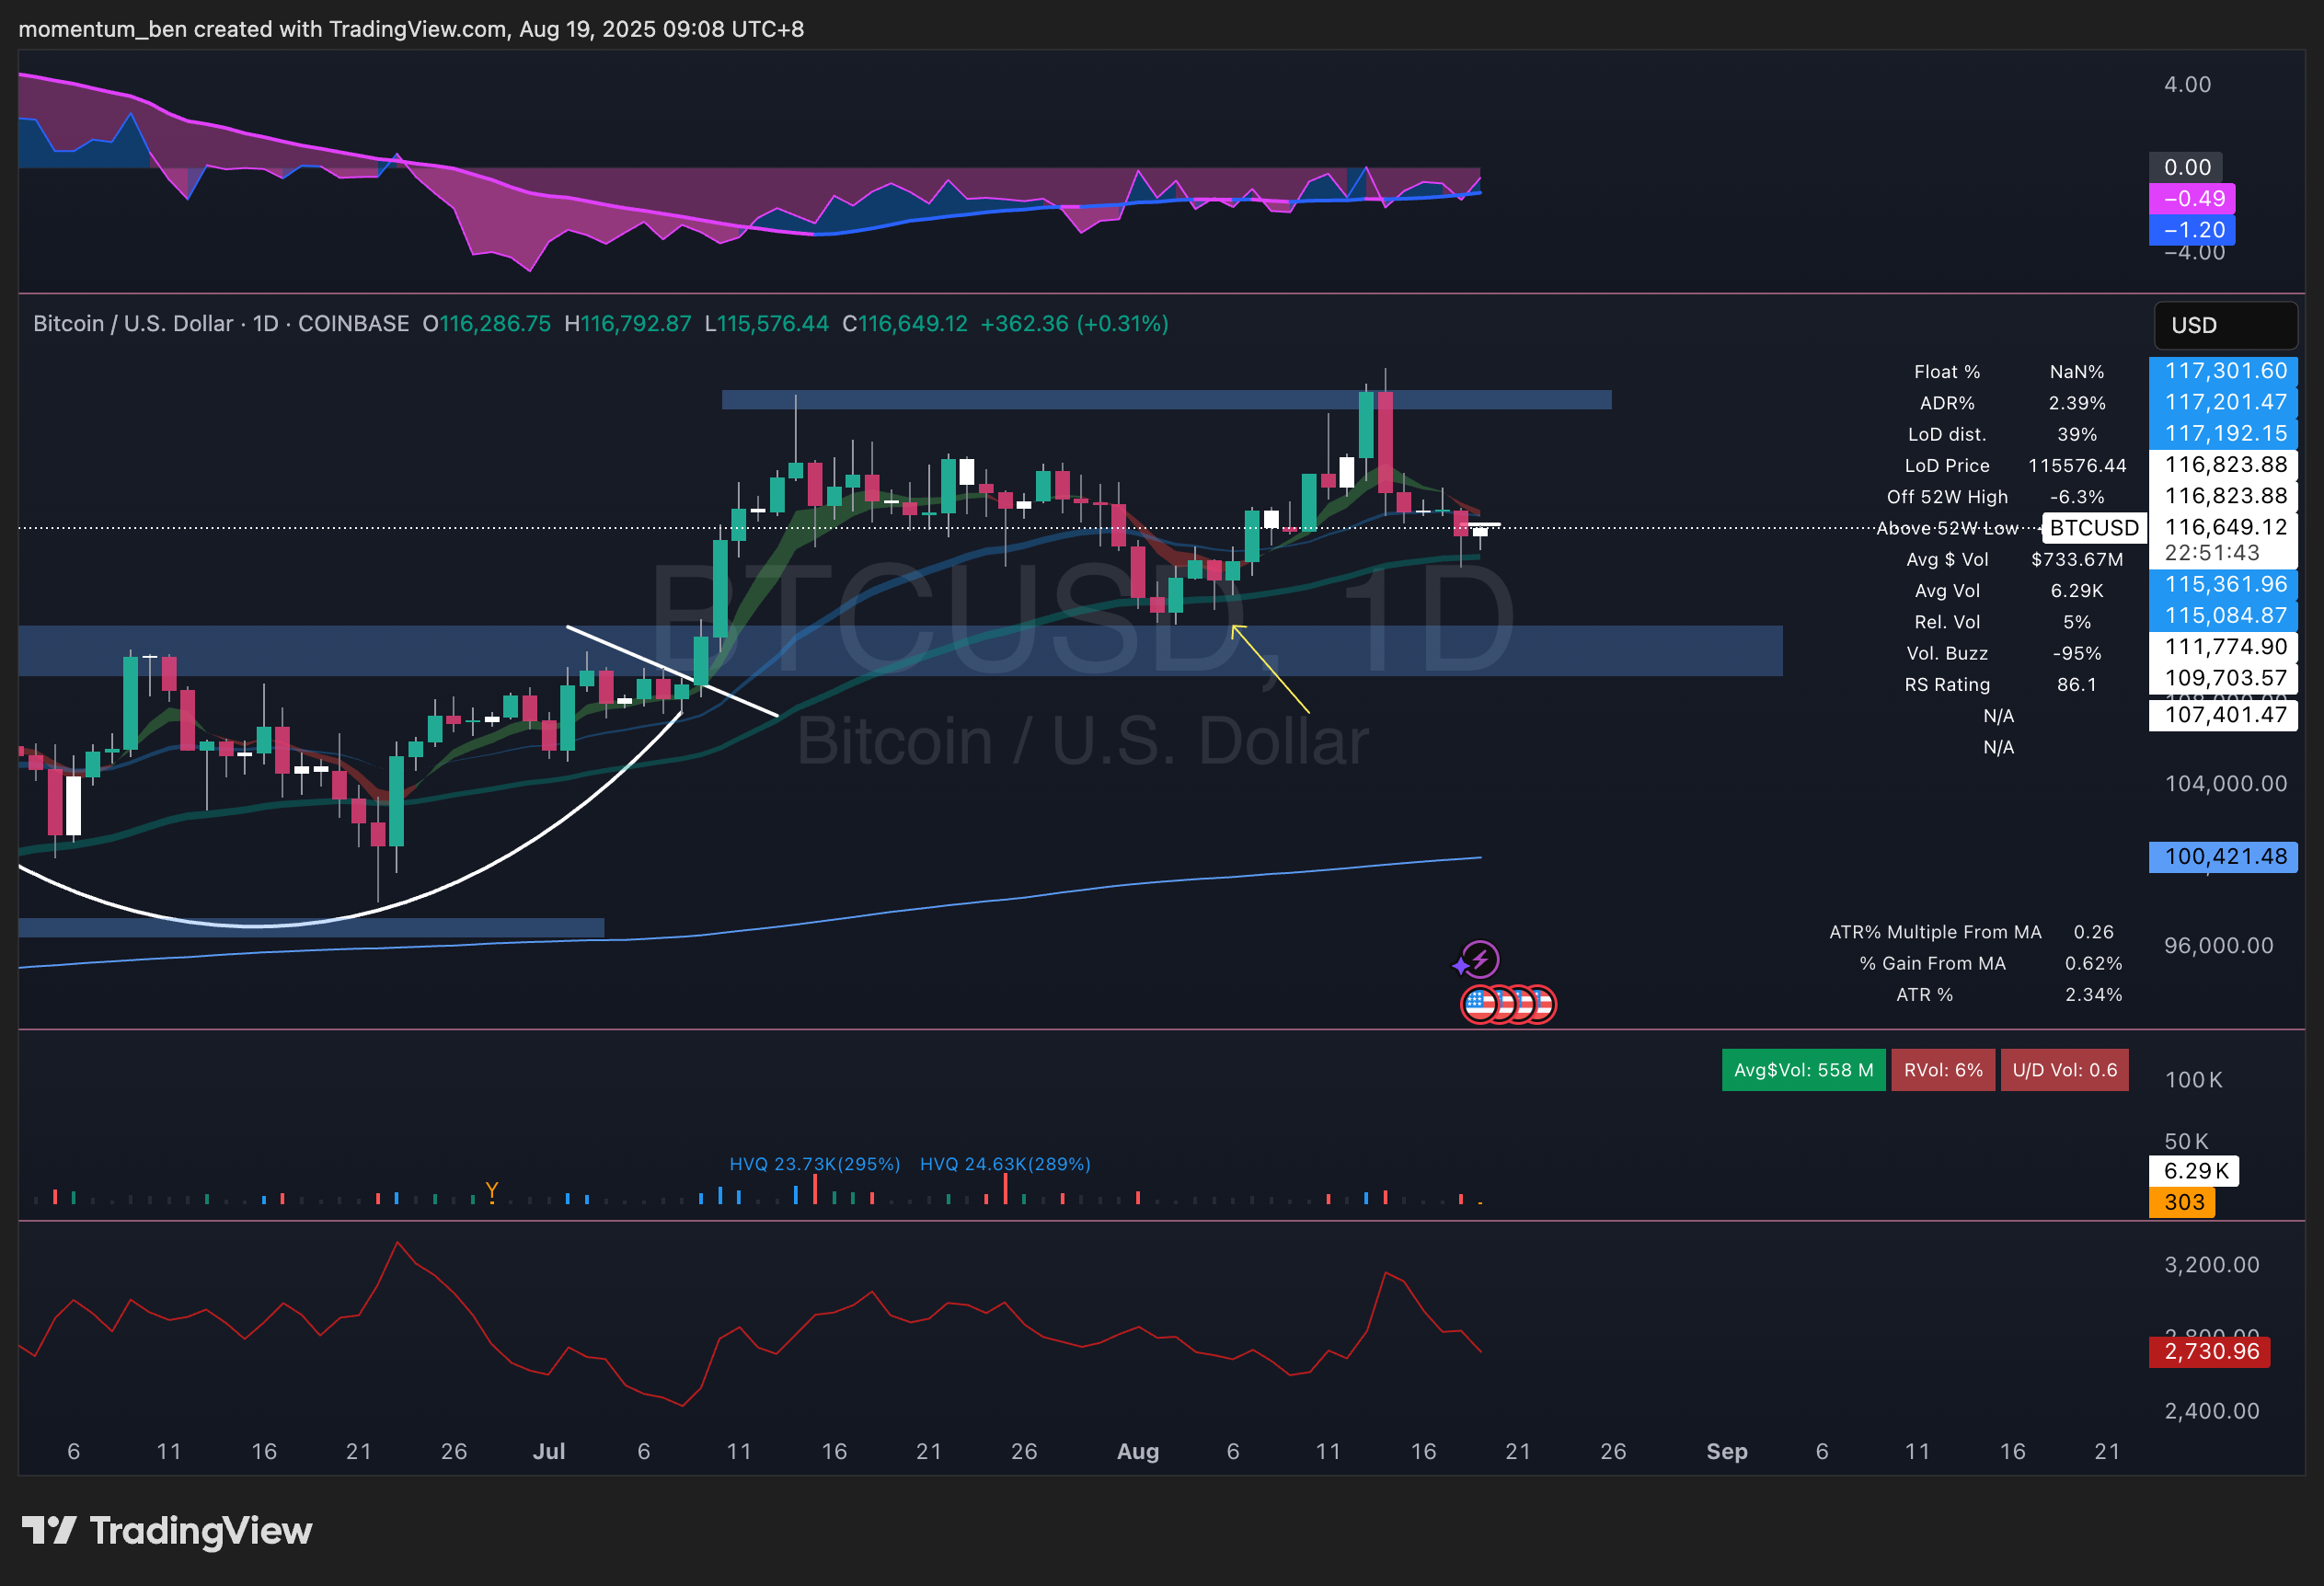Click the purple sparkle star icon
The height and width of the screenshot is (1586, 2324).
(1461, 966)
